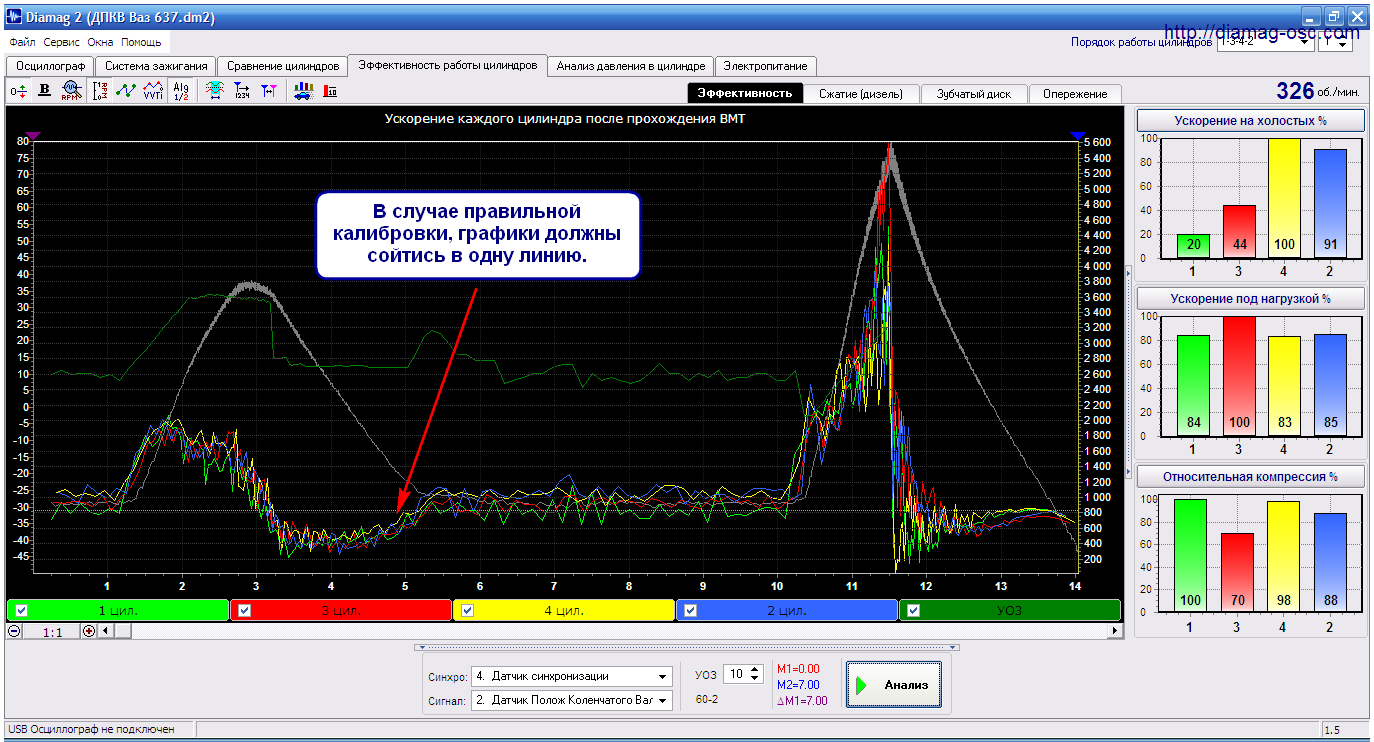Uncheck the УОЗ dark green checkbox
The width and height of the screenshot is (1374, 742).
(x=913, y=610)
